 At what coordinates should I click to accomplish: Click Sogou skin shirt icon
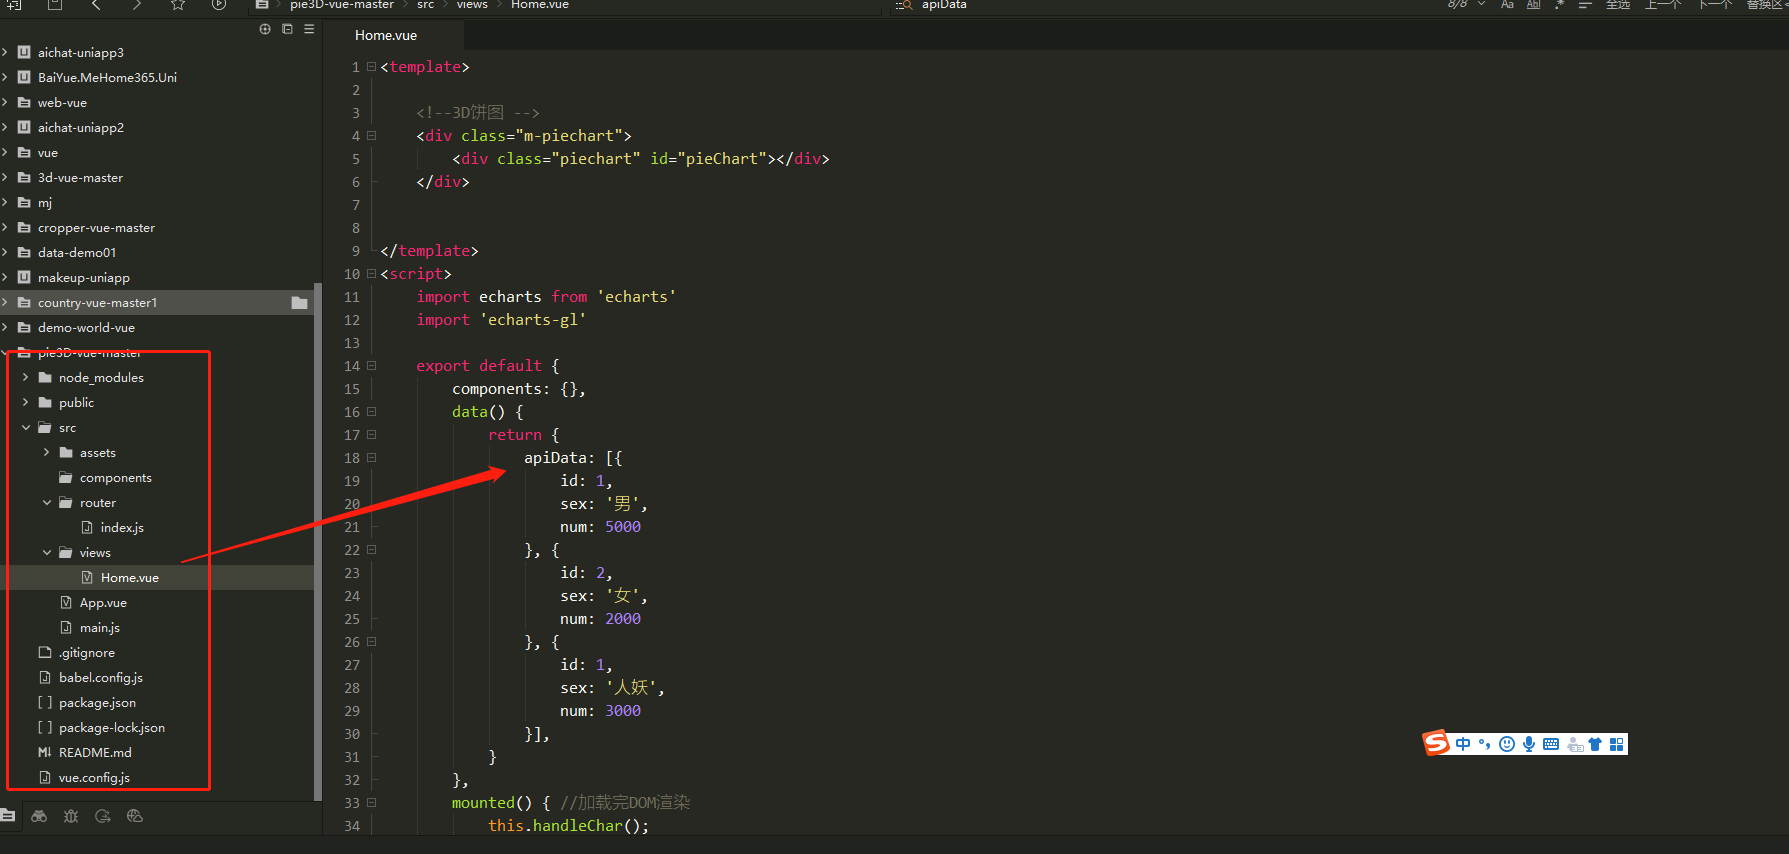[x=1595, y=744]
